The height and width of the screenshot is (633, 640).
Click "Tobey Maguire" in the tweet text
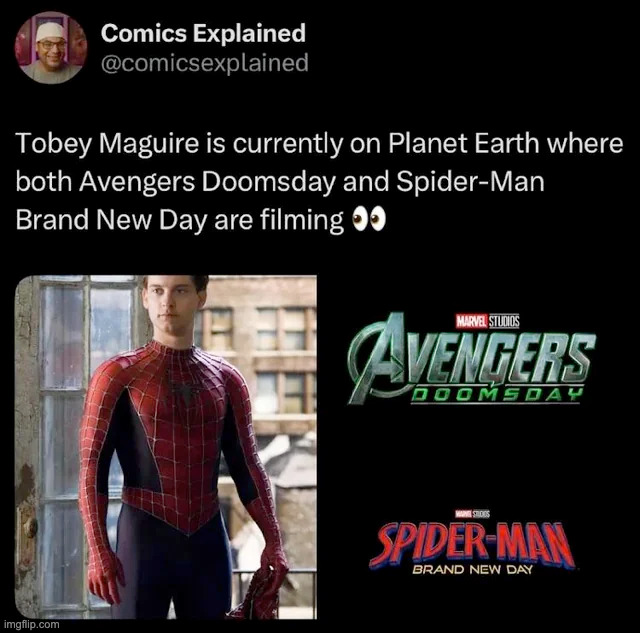coord(85,145)
